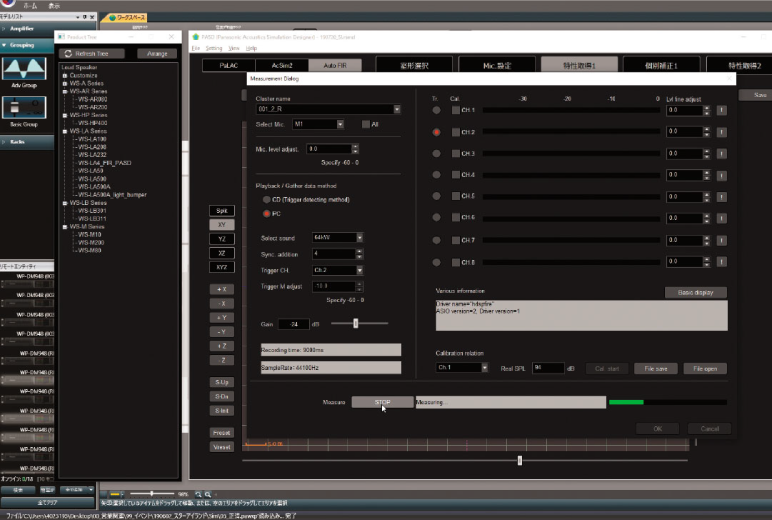Click the zoom-in magnifier in bottom toolbar
The height and width of the screenshot is (520, 772).
198,494
